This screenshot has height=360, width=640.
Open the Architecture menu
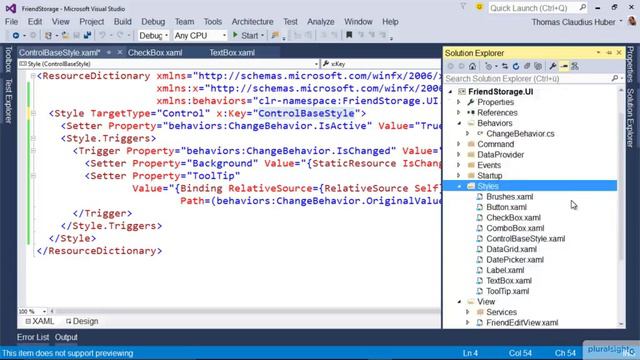(x=252, y=22)
